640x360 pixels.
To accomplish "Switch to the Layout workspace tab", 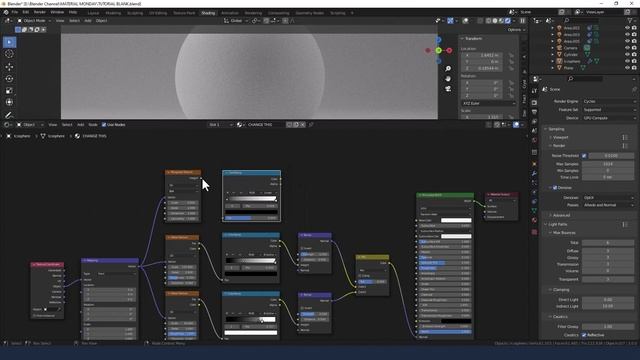I will 93,13.
